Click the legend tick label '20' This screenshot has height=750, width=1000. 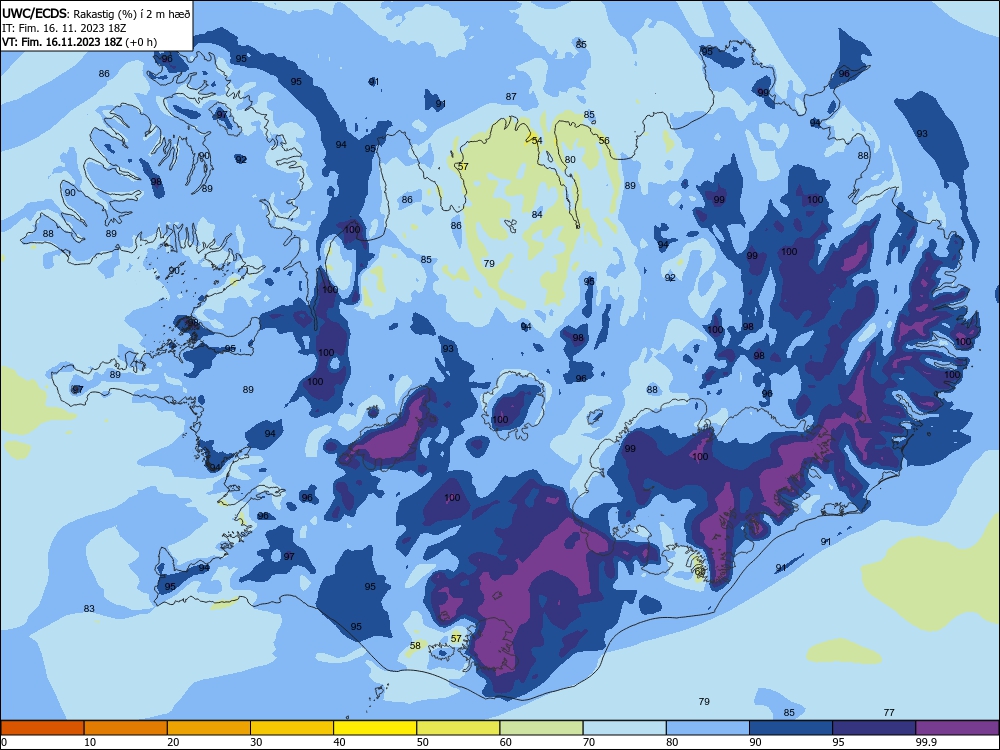173,742
